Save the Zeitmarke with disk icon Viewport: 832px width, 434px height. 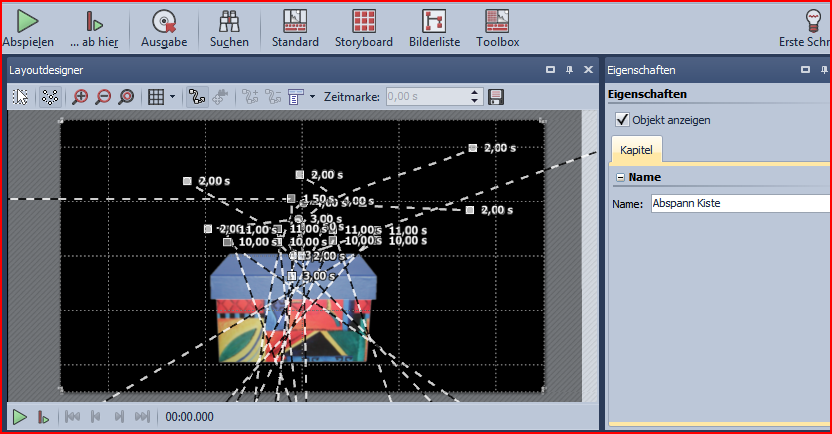coord(497,97)
